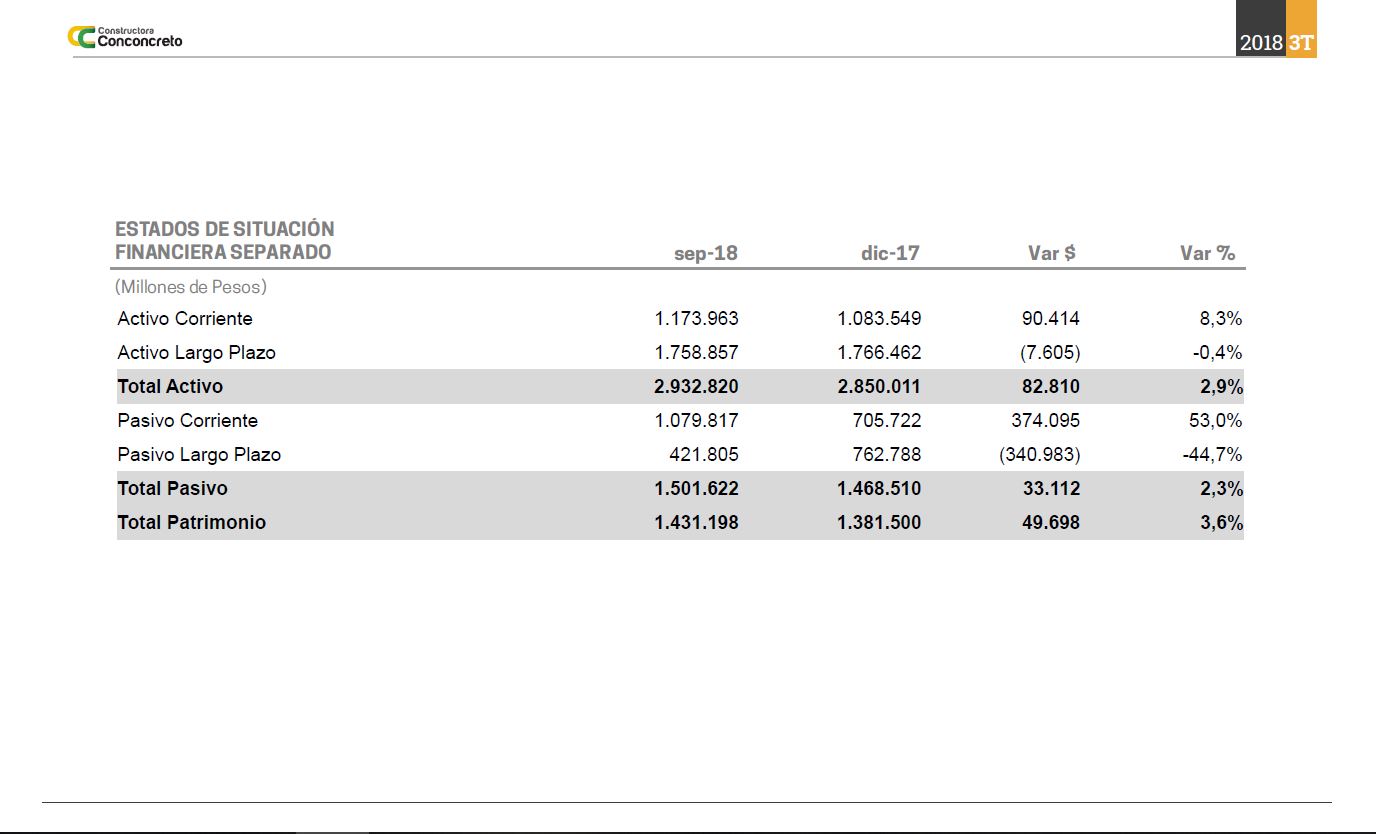Click the Constructora Conconcreto logo
1376x834 pixels.
[125, 37]
